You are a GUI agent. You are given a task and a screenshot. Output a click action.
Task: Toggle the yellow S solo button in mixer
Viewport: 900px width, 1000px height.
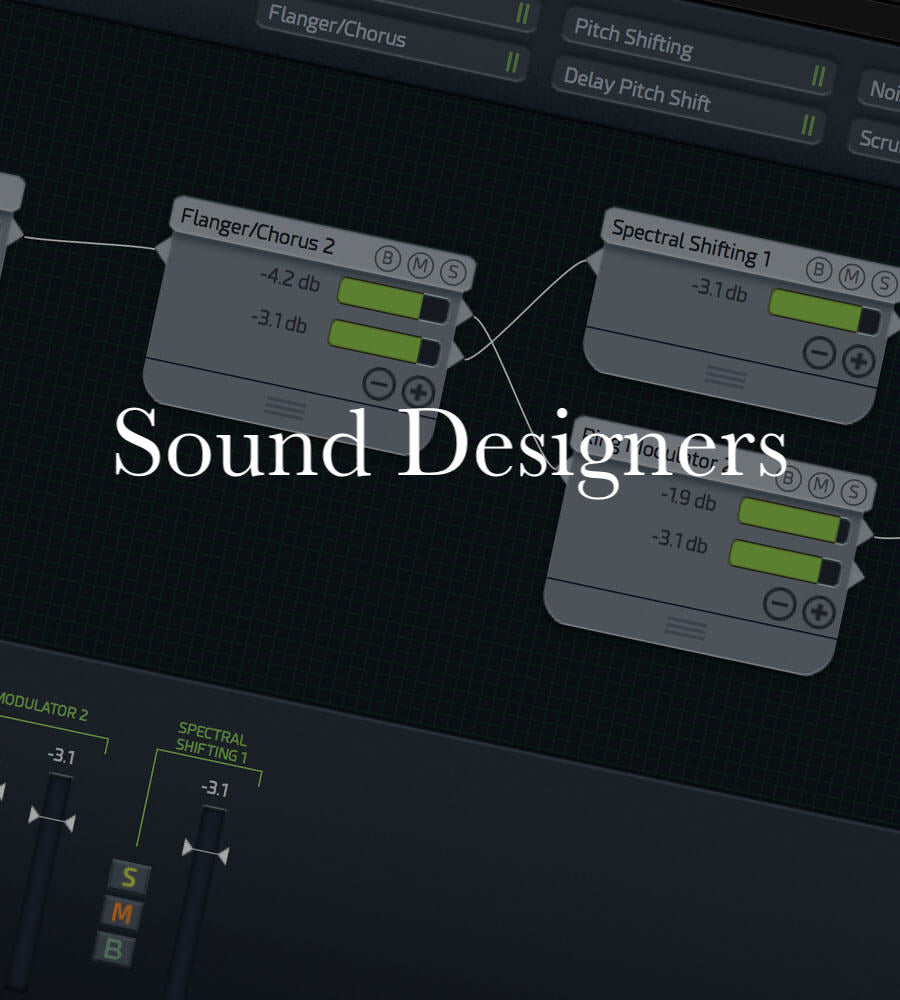click(129, 878)
